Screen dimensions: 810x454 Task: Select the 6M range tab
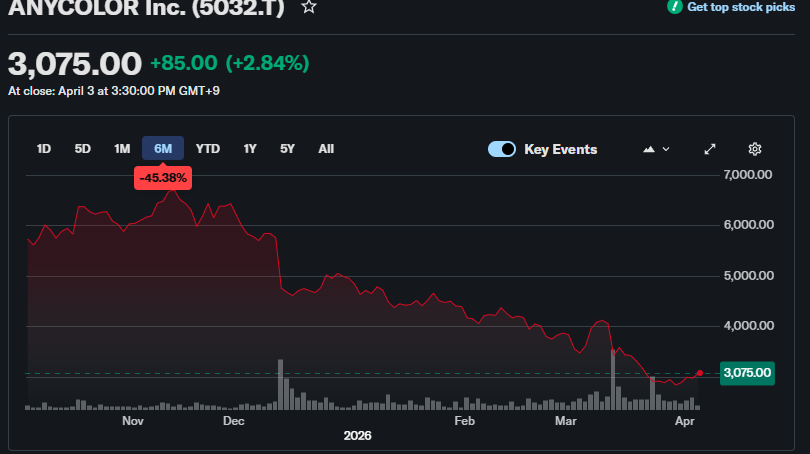pyautogui.click(x=163, y=149)
